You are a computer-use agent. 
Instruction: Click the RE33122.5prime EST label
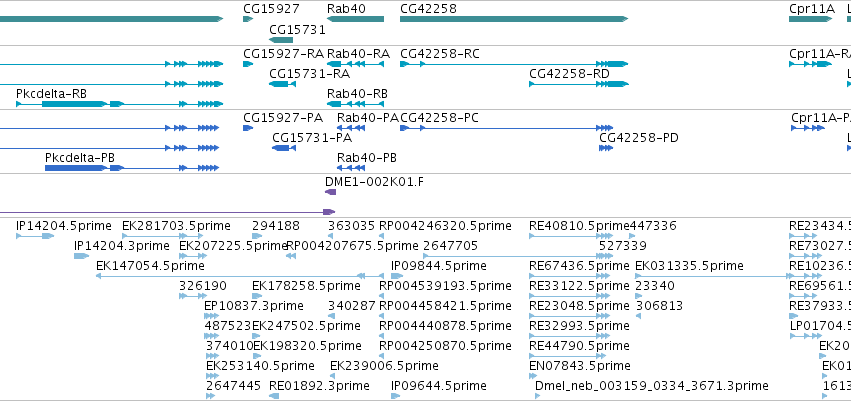pos(579,285)
